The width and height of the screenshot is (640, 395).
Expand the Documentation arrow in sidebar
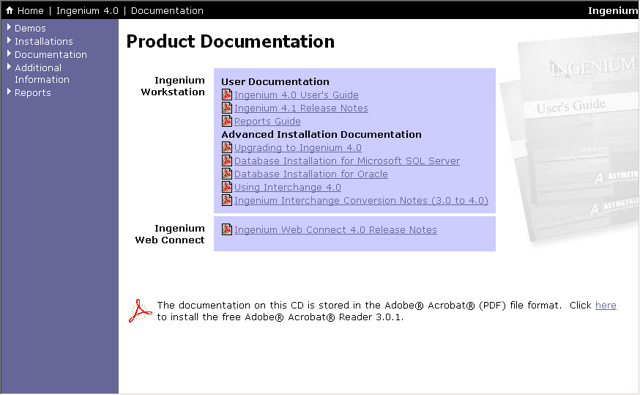[x=9, y=53]
